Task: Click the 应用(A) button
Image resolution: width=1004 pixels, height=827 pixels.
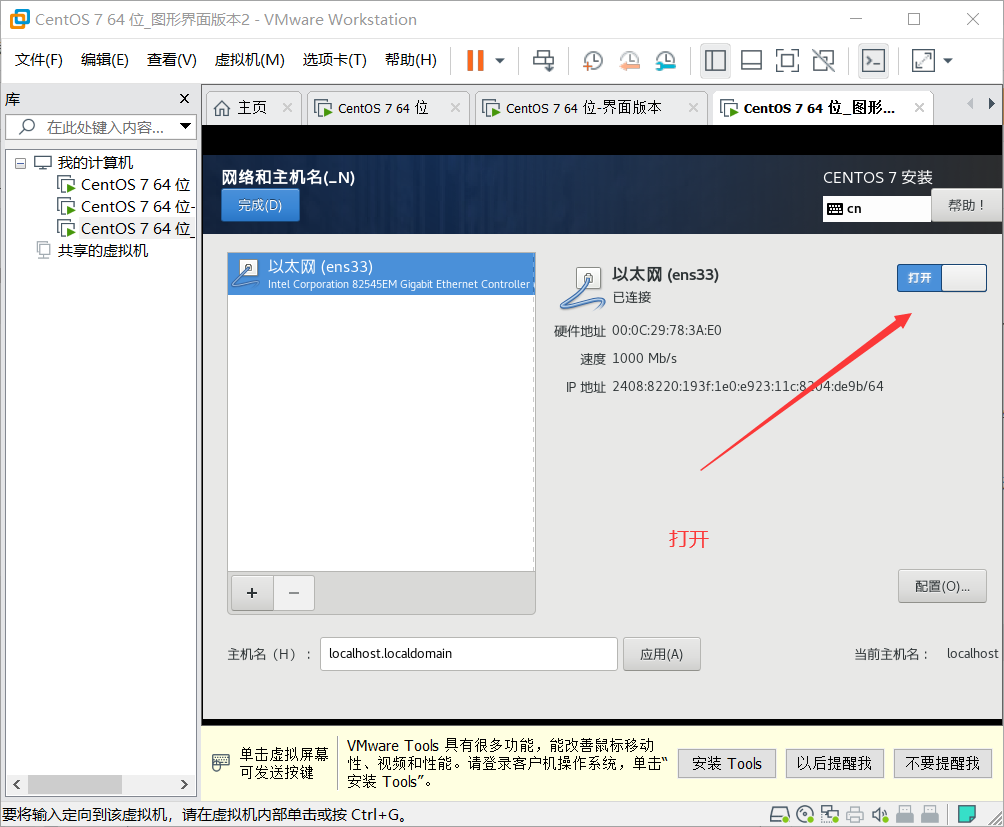Action: coord(661,653)
